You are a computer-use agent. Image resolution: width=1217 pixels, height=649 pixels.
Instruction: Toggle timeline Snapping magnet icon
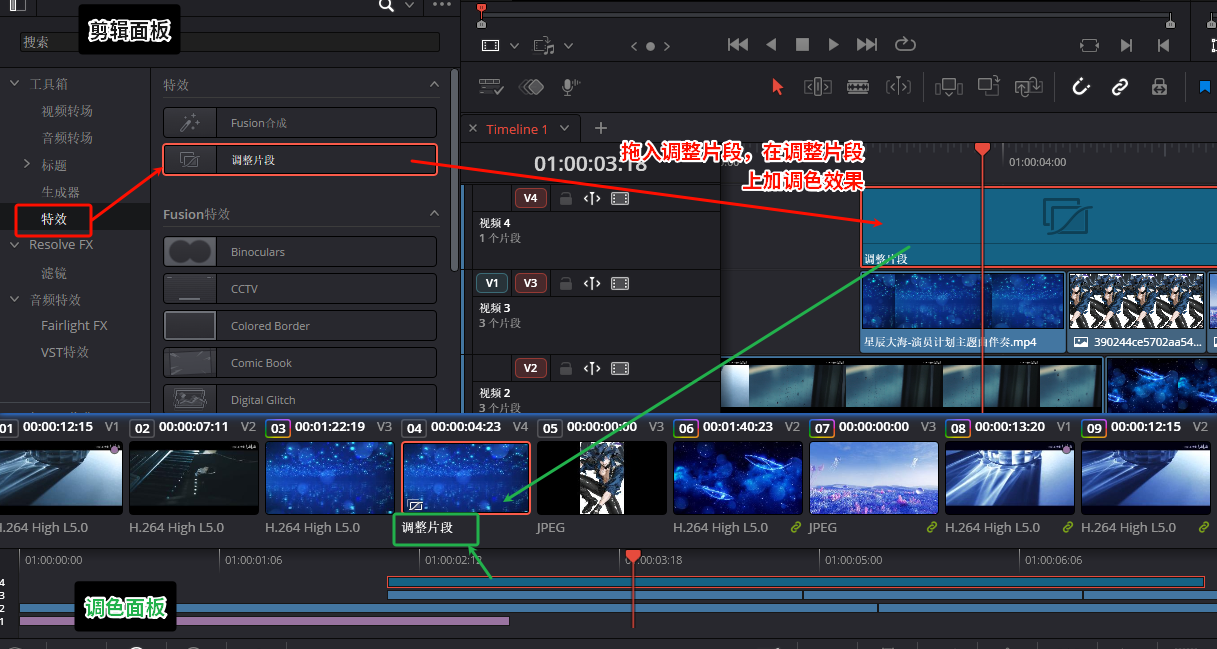click(x=1080, y=87)
